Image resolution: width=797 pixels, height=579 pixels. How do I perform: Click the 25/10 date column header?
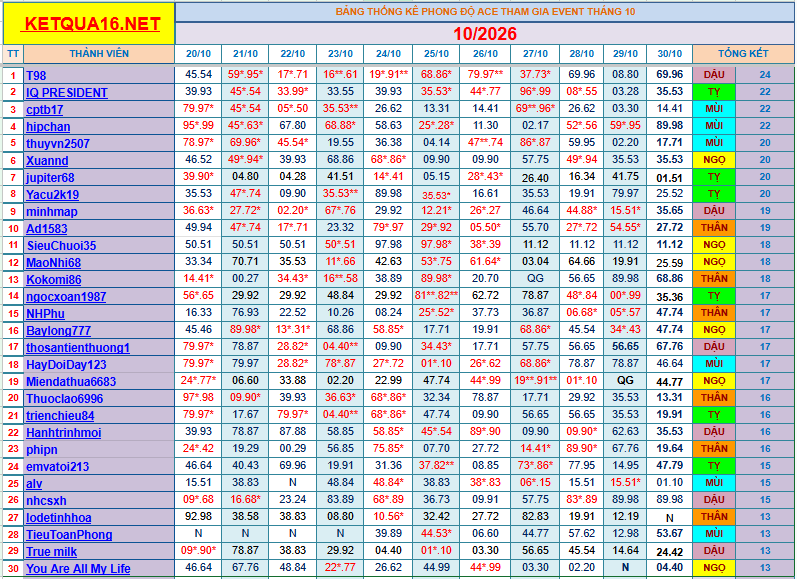coord(436,54)
